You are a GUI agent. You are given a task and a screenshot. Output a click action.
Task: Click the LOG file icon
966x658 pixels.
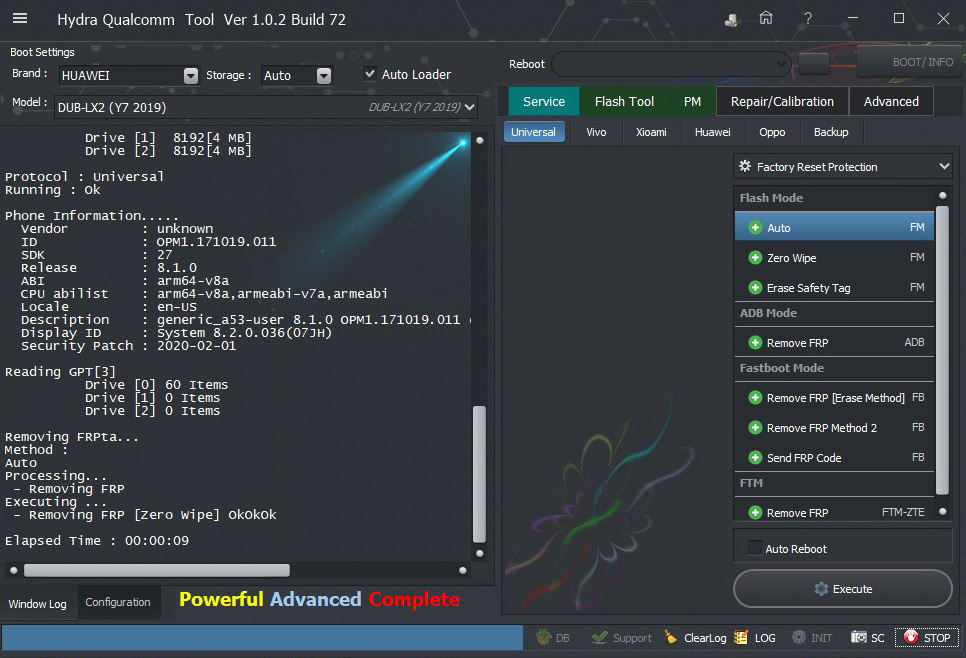click(741, 637)
